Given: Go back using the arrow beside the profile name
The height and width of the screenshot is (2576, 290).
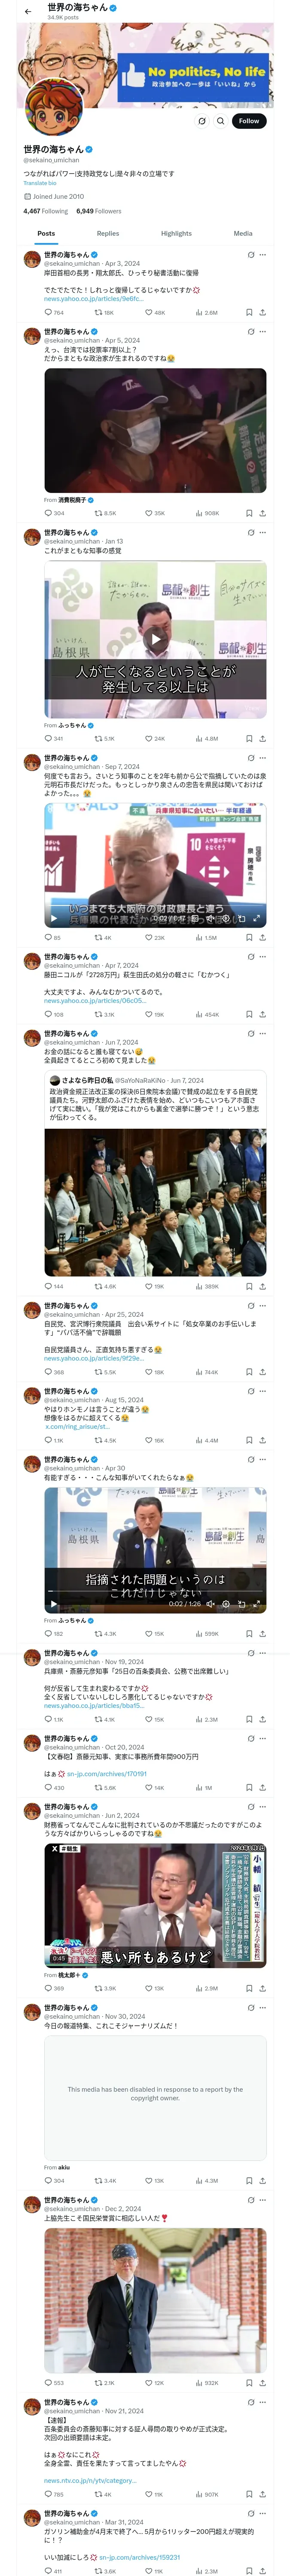Looking at the screenshot, I should coord(28,11).
